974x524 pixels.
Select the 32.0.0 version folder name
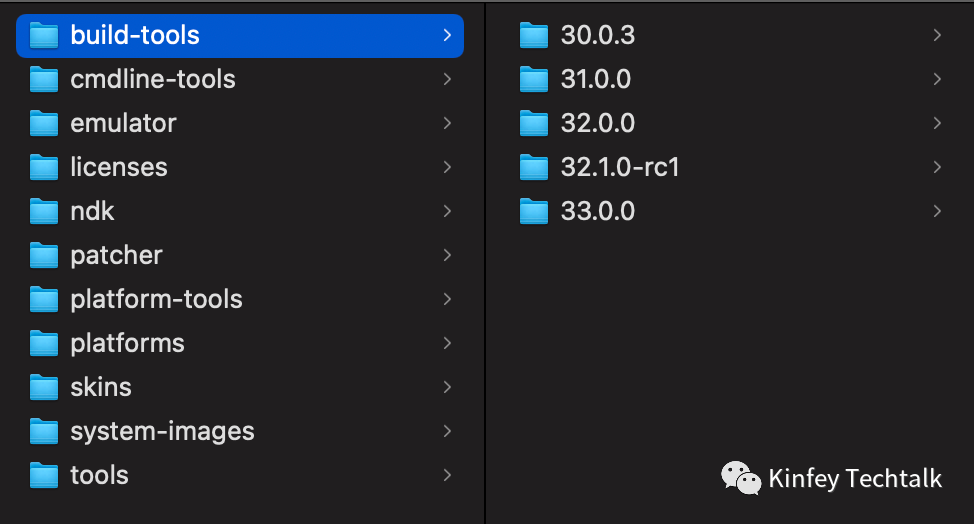click(x=597, y=124)
